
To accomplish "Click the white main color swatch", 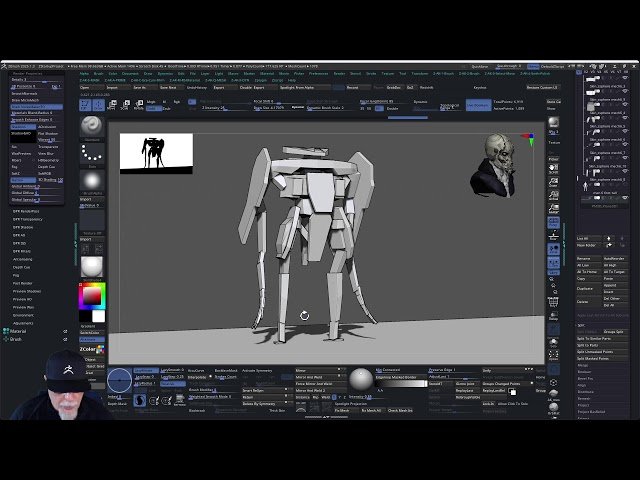I will 98,316.
